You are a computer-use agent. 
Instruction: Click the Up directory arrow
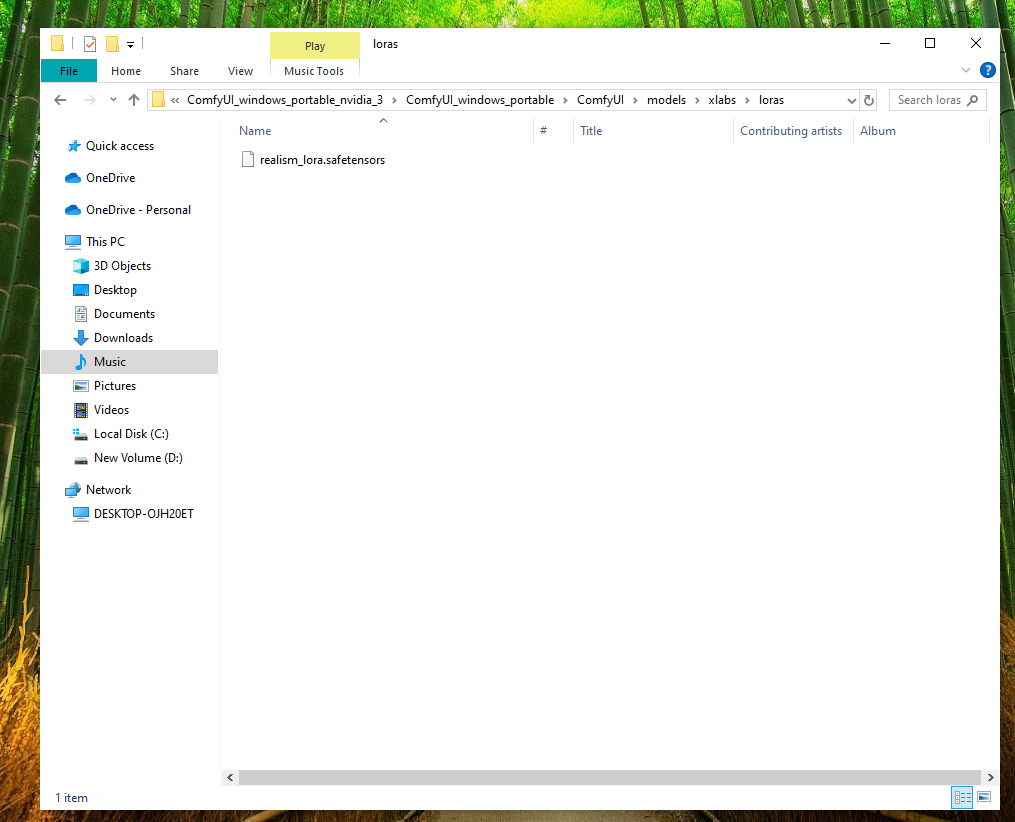point(134,100)
